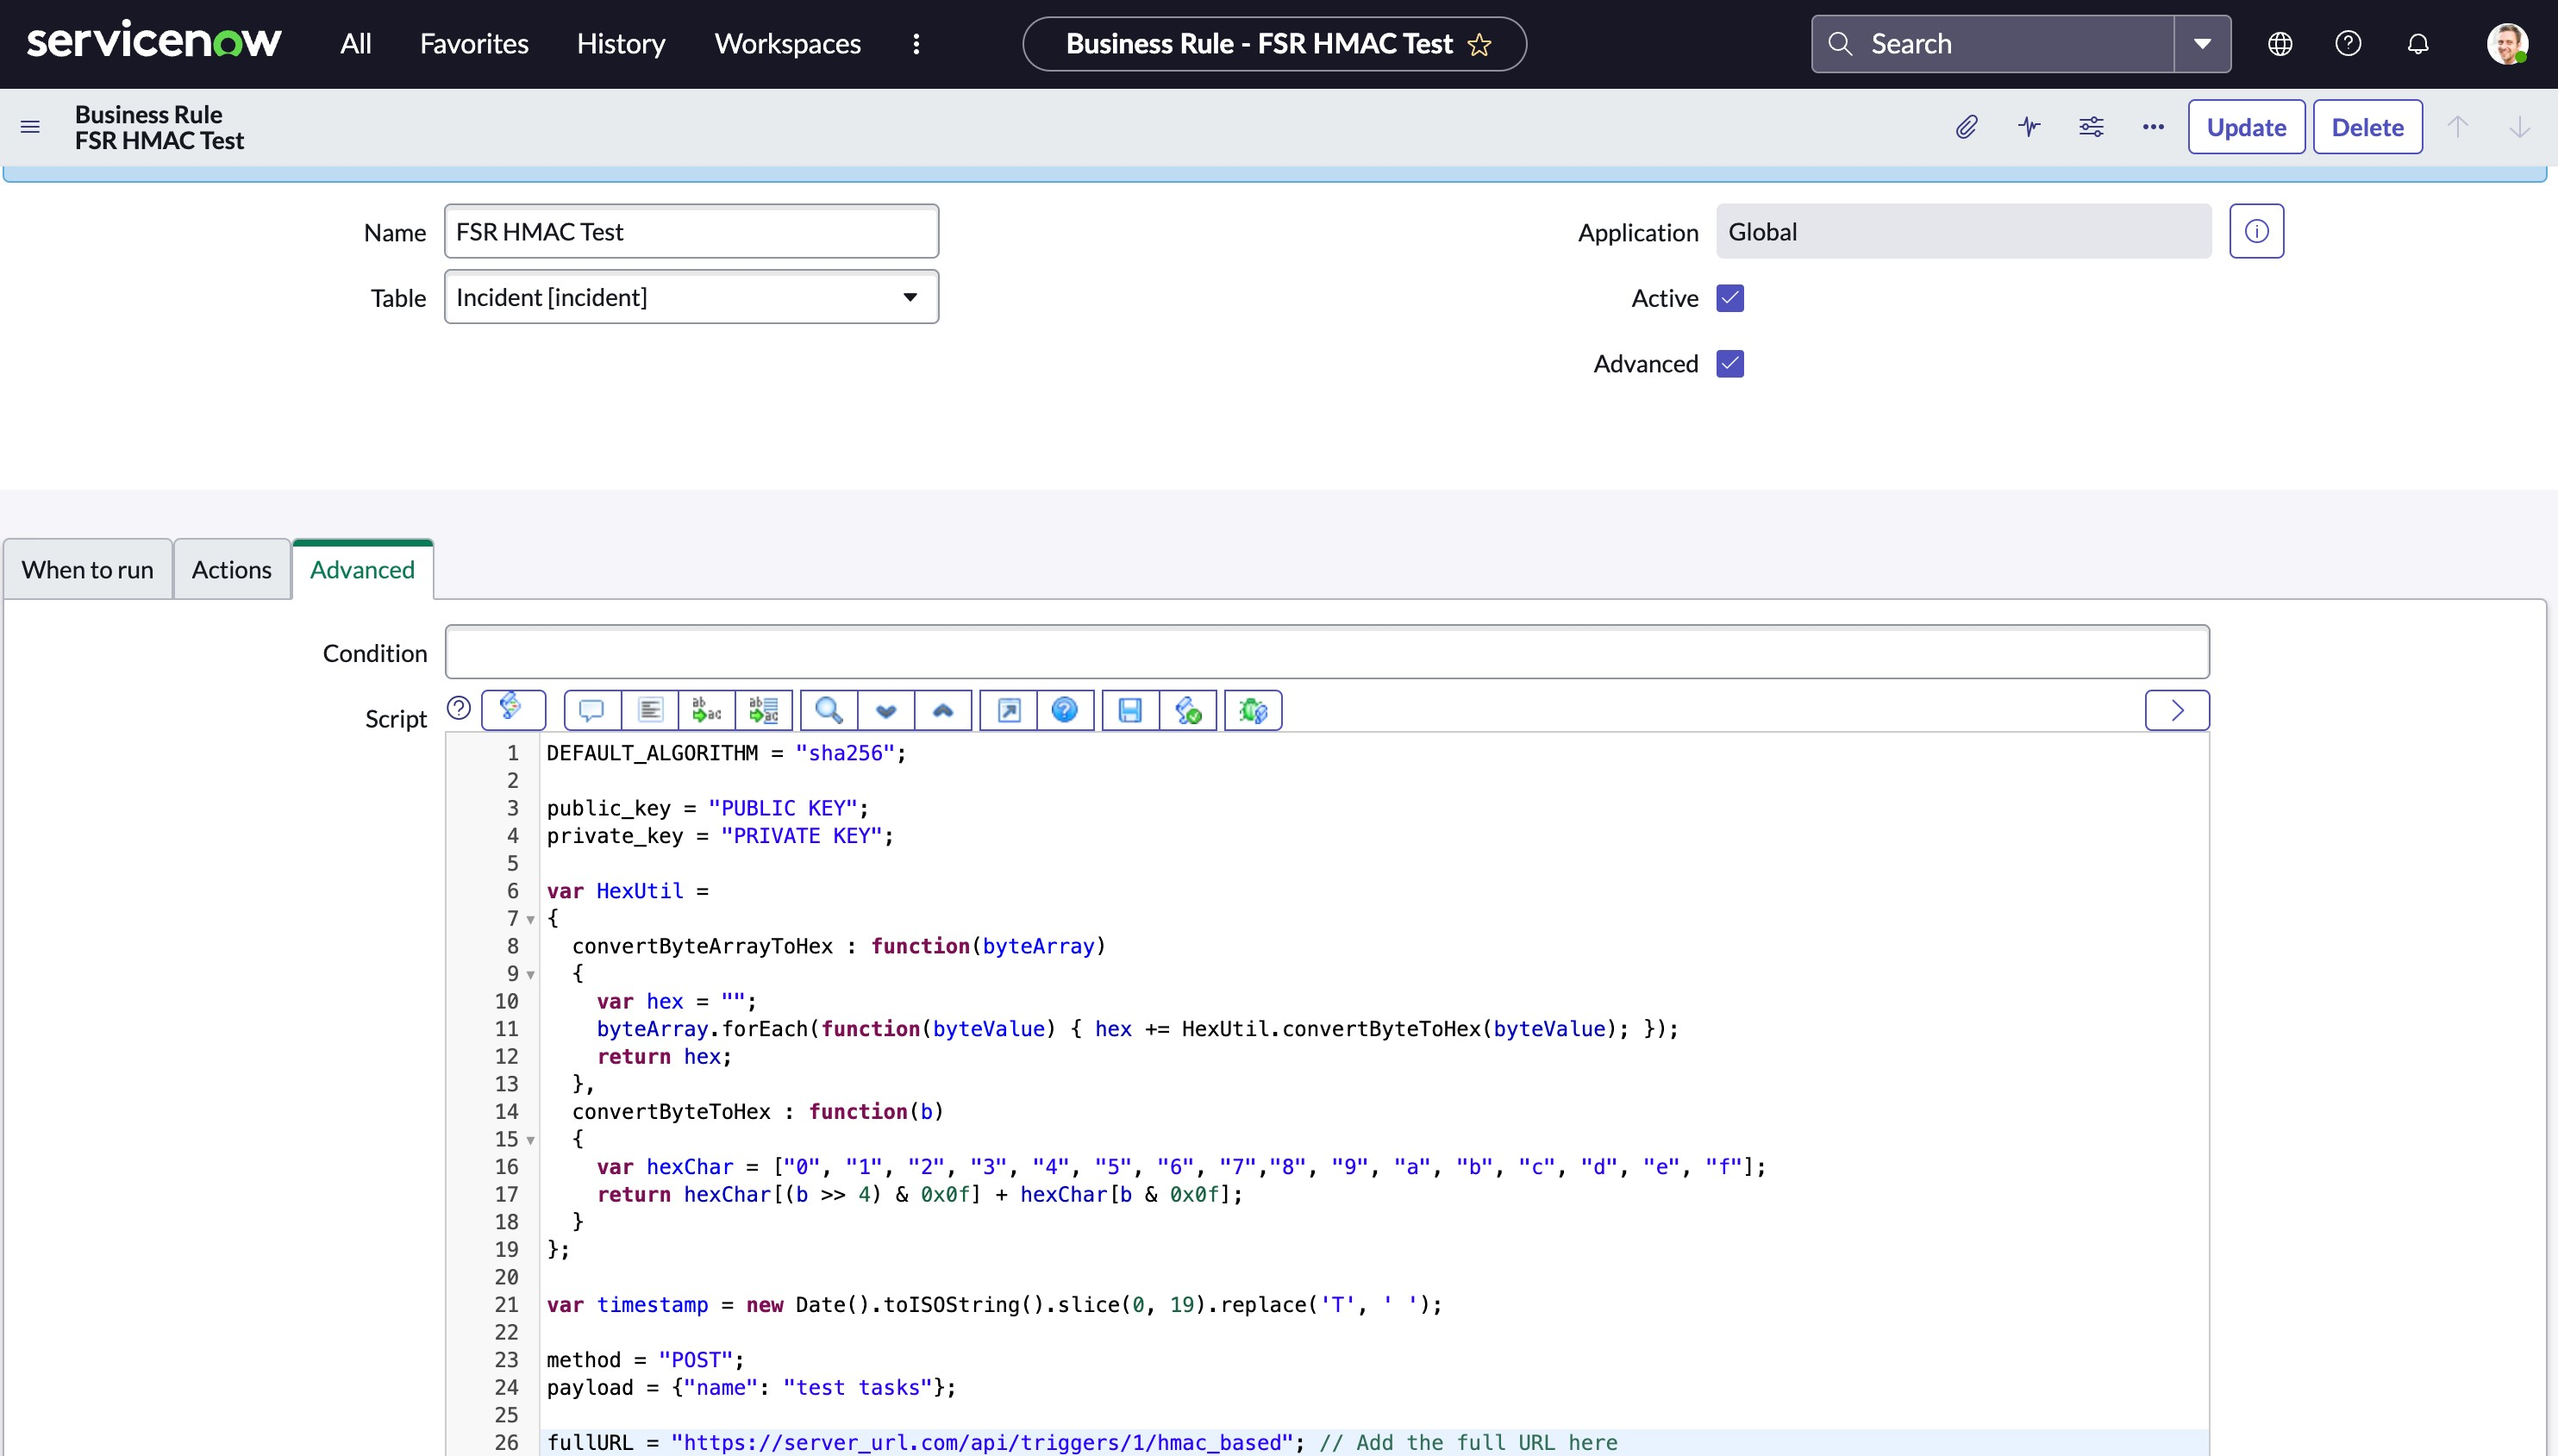Screen dimensions: 2558x1456
Task: Click the Delete button
Action: 2367,127
